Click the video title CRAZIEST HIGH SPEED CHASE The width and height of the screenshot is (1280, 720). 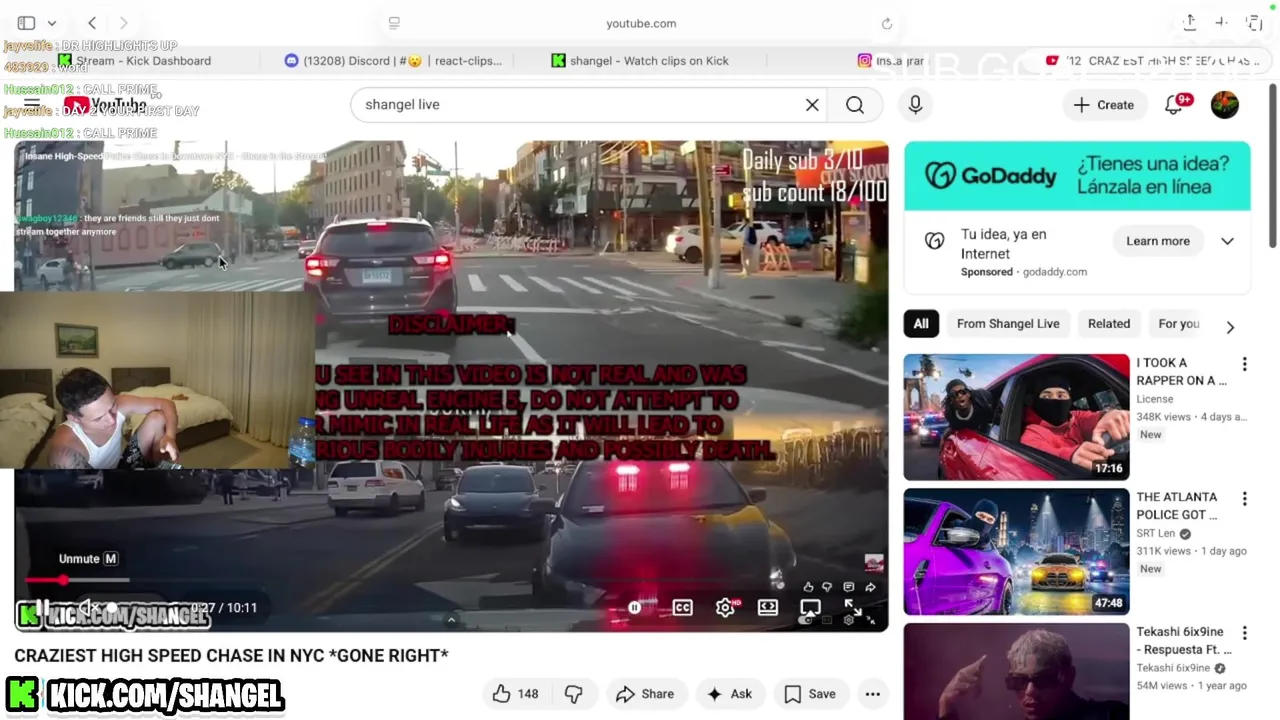coord(231,656)
